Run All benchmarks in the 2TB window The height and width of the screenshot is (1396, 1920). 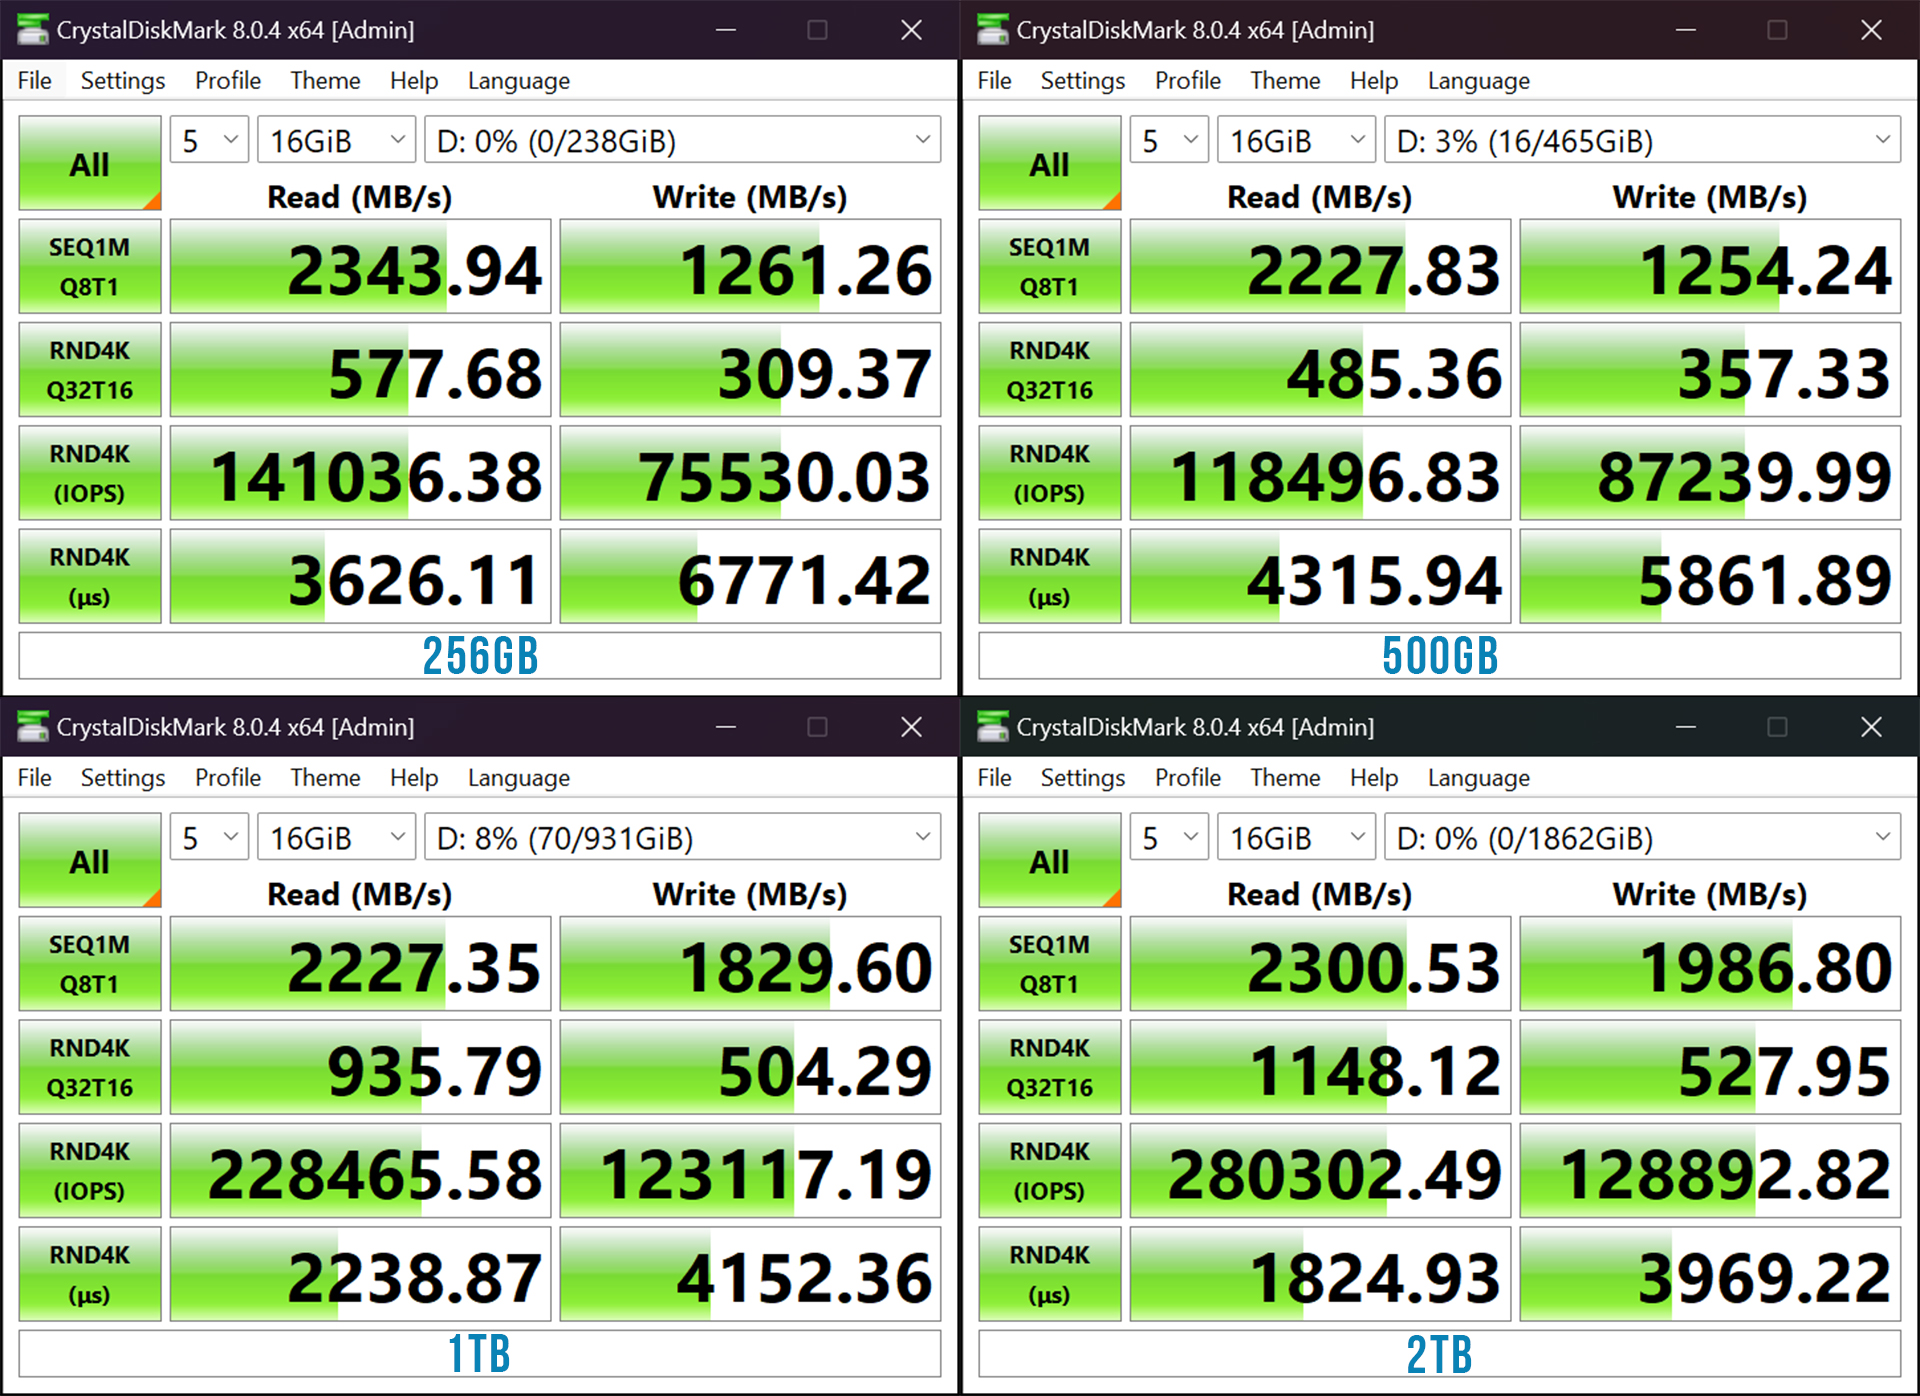click(1050, 860)
